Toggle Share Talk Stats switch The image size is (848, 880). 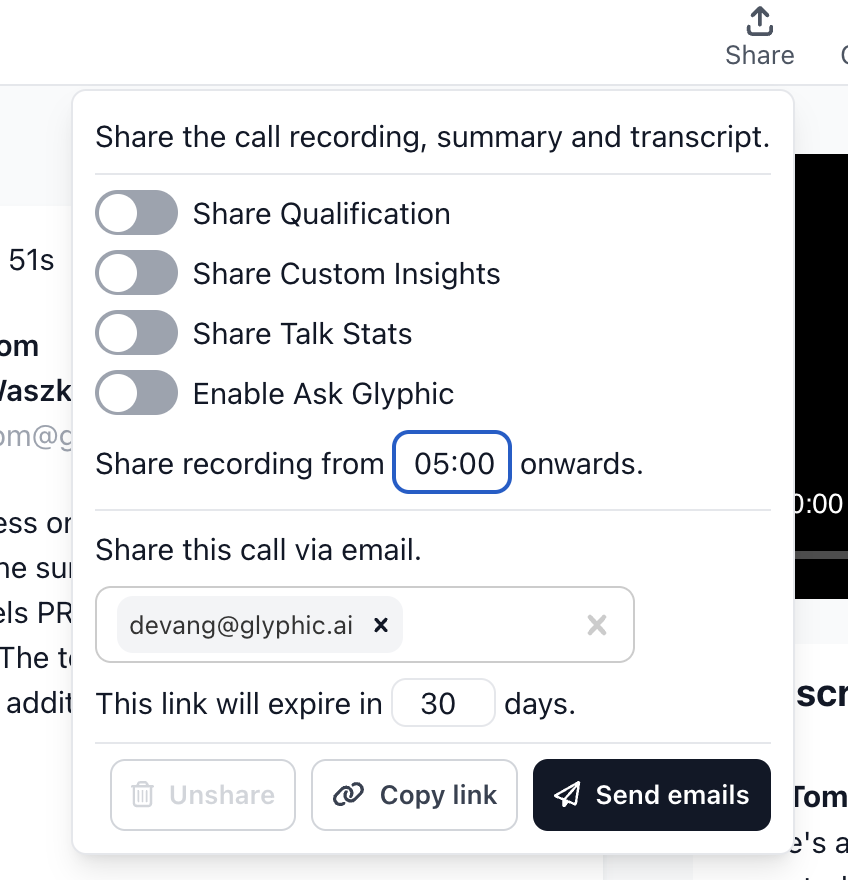[136, 334]
